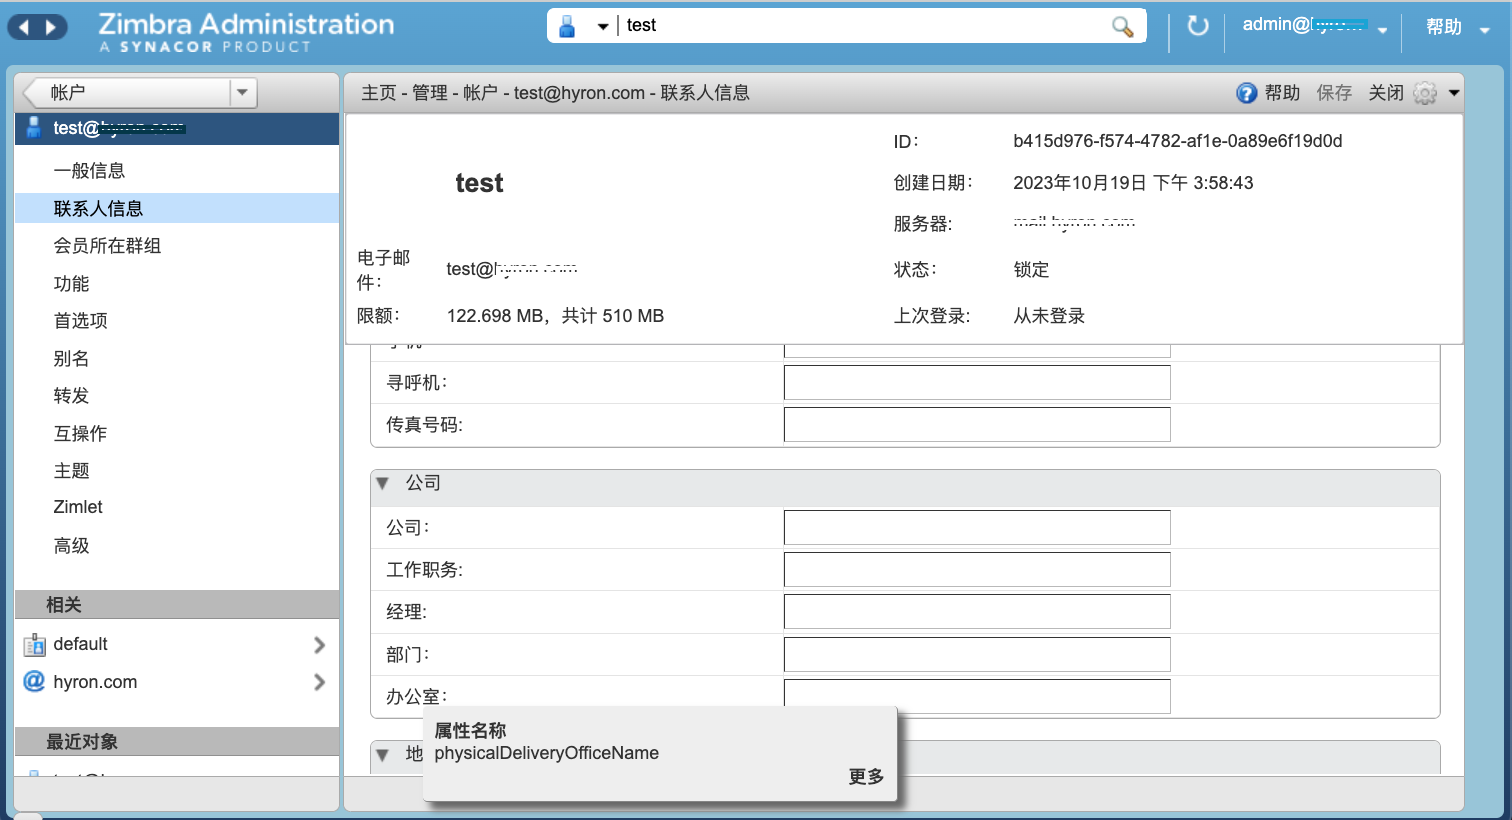This screenshot has height=820, width=1512.
Task: Open the 帐户 dropdown arrow in sidebar
Action: click(243, 92)
